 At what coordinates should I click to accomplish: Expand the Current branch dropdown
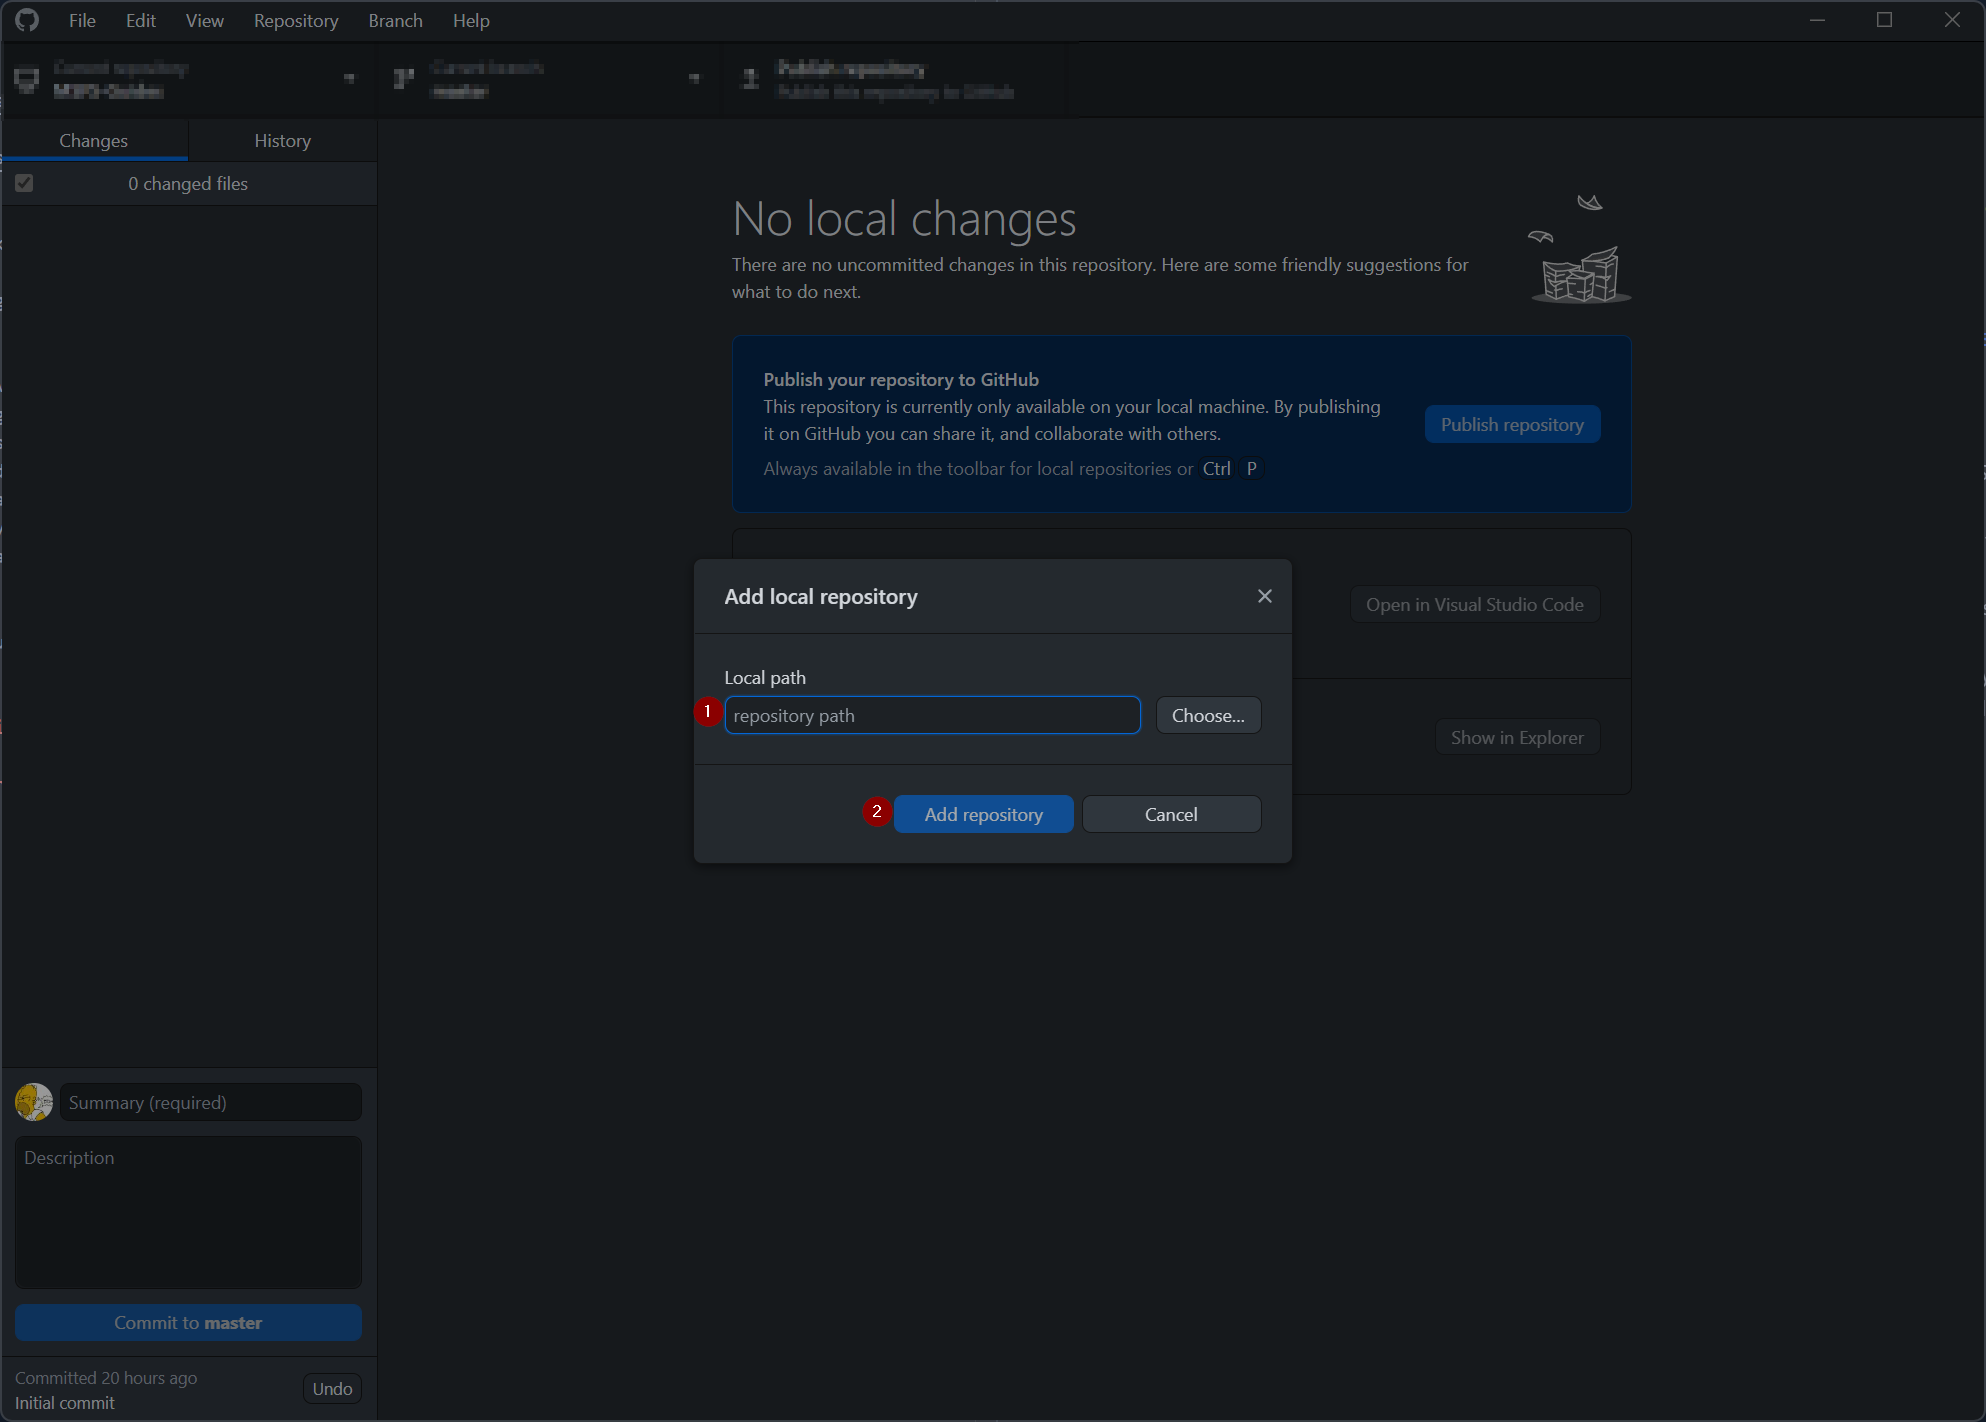point(550,79)
